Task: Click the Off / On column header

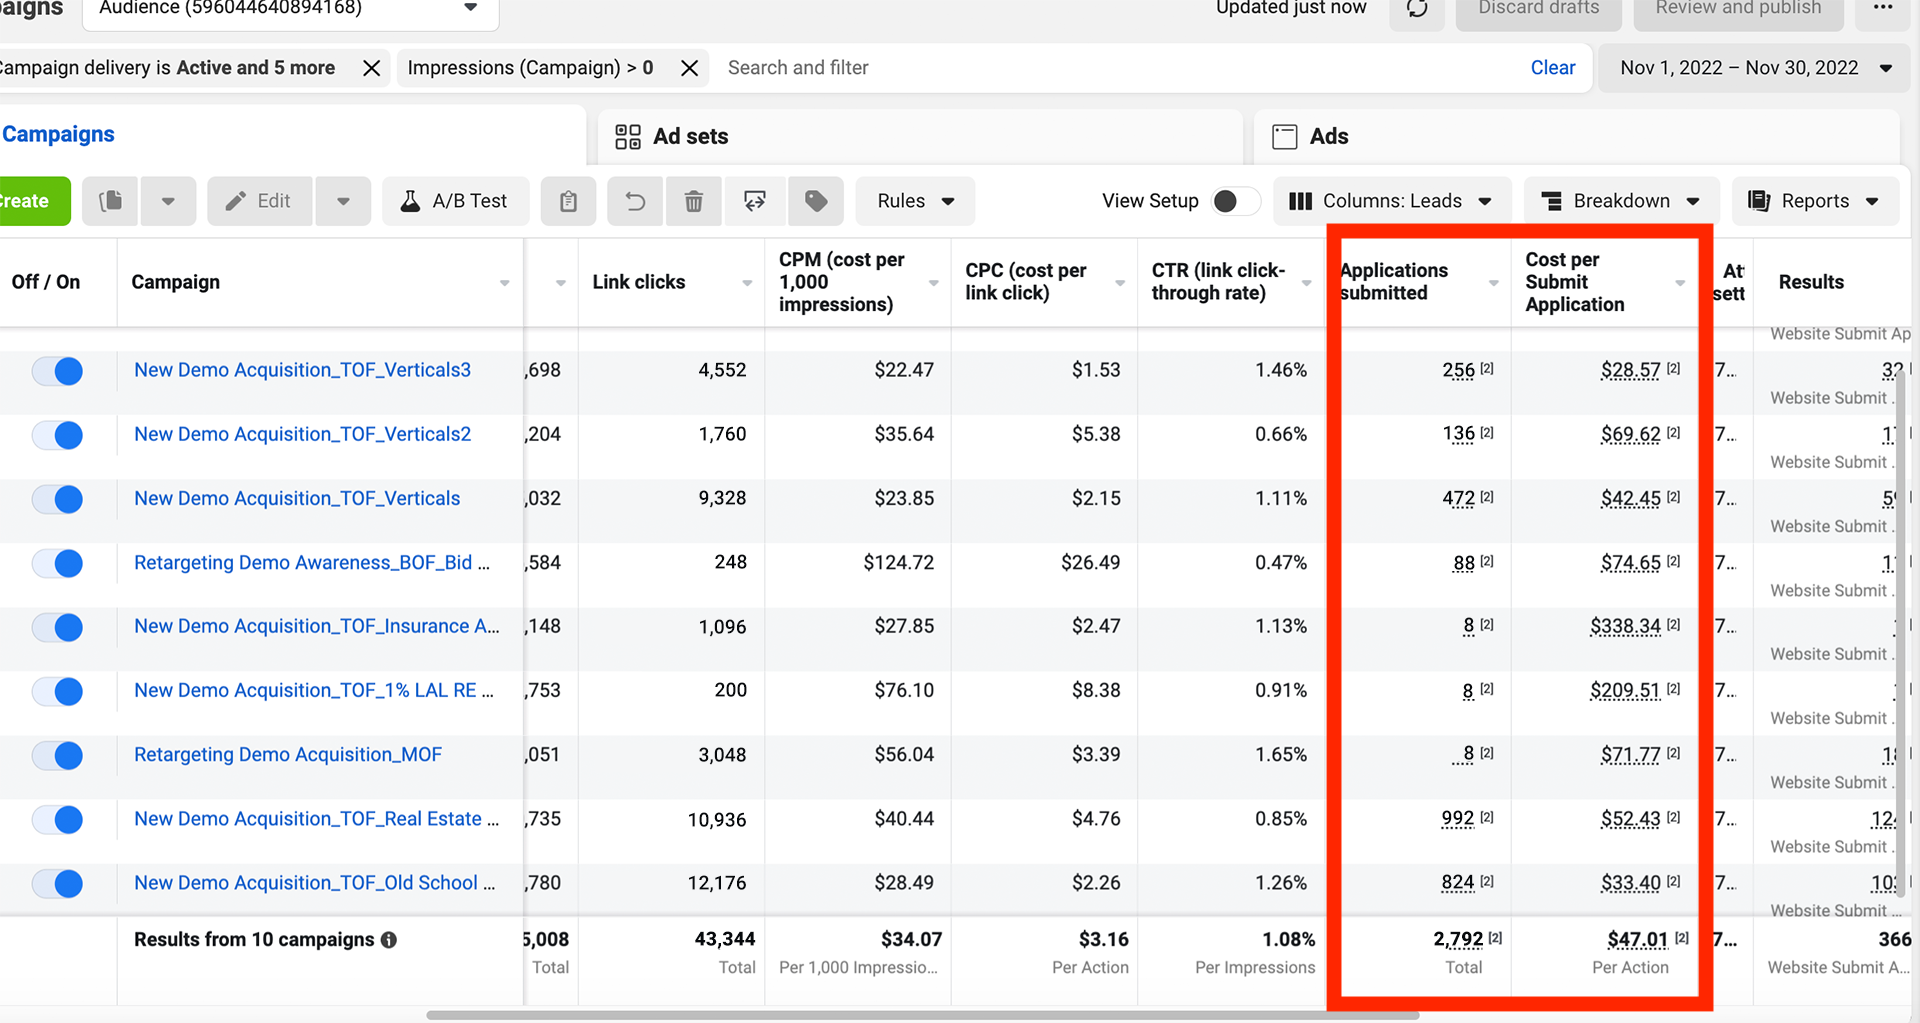Action: [46, 282]
